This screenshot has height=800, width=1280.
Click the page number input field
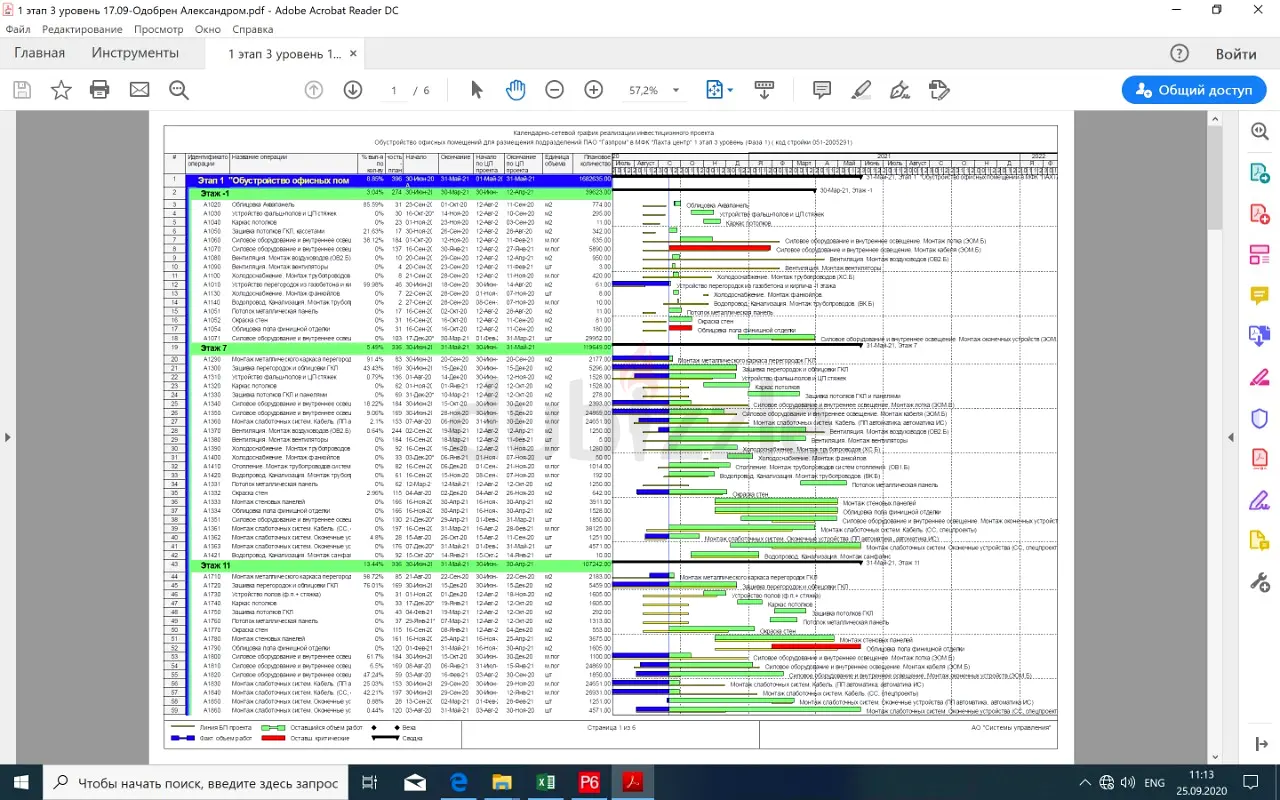click(x=394, y=90)
